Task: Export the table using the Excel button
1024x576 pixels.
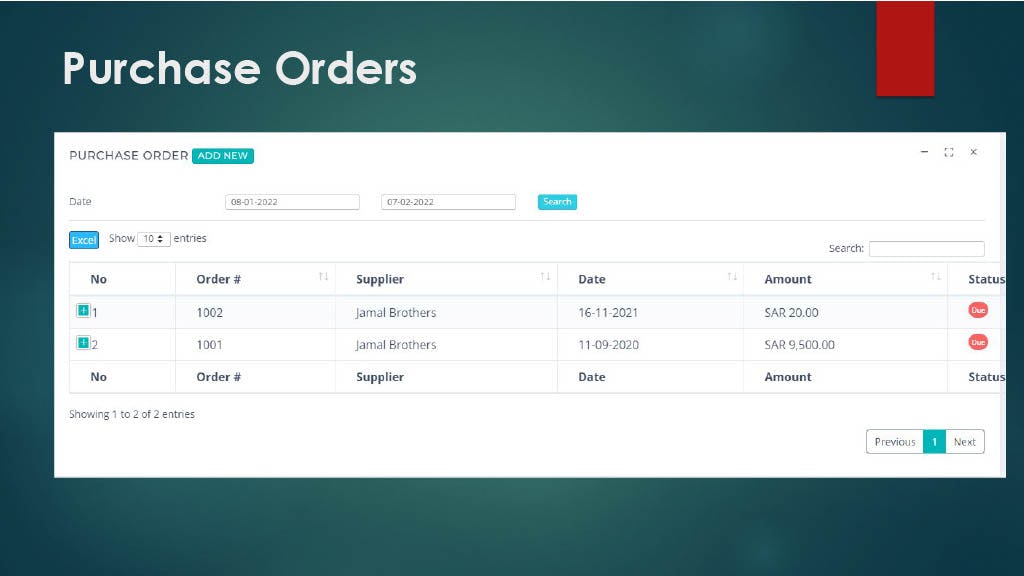Action: pos(83,239)
